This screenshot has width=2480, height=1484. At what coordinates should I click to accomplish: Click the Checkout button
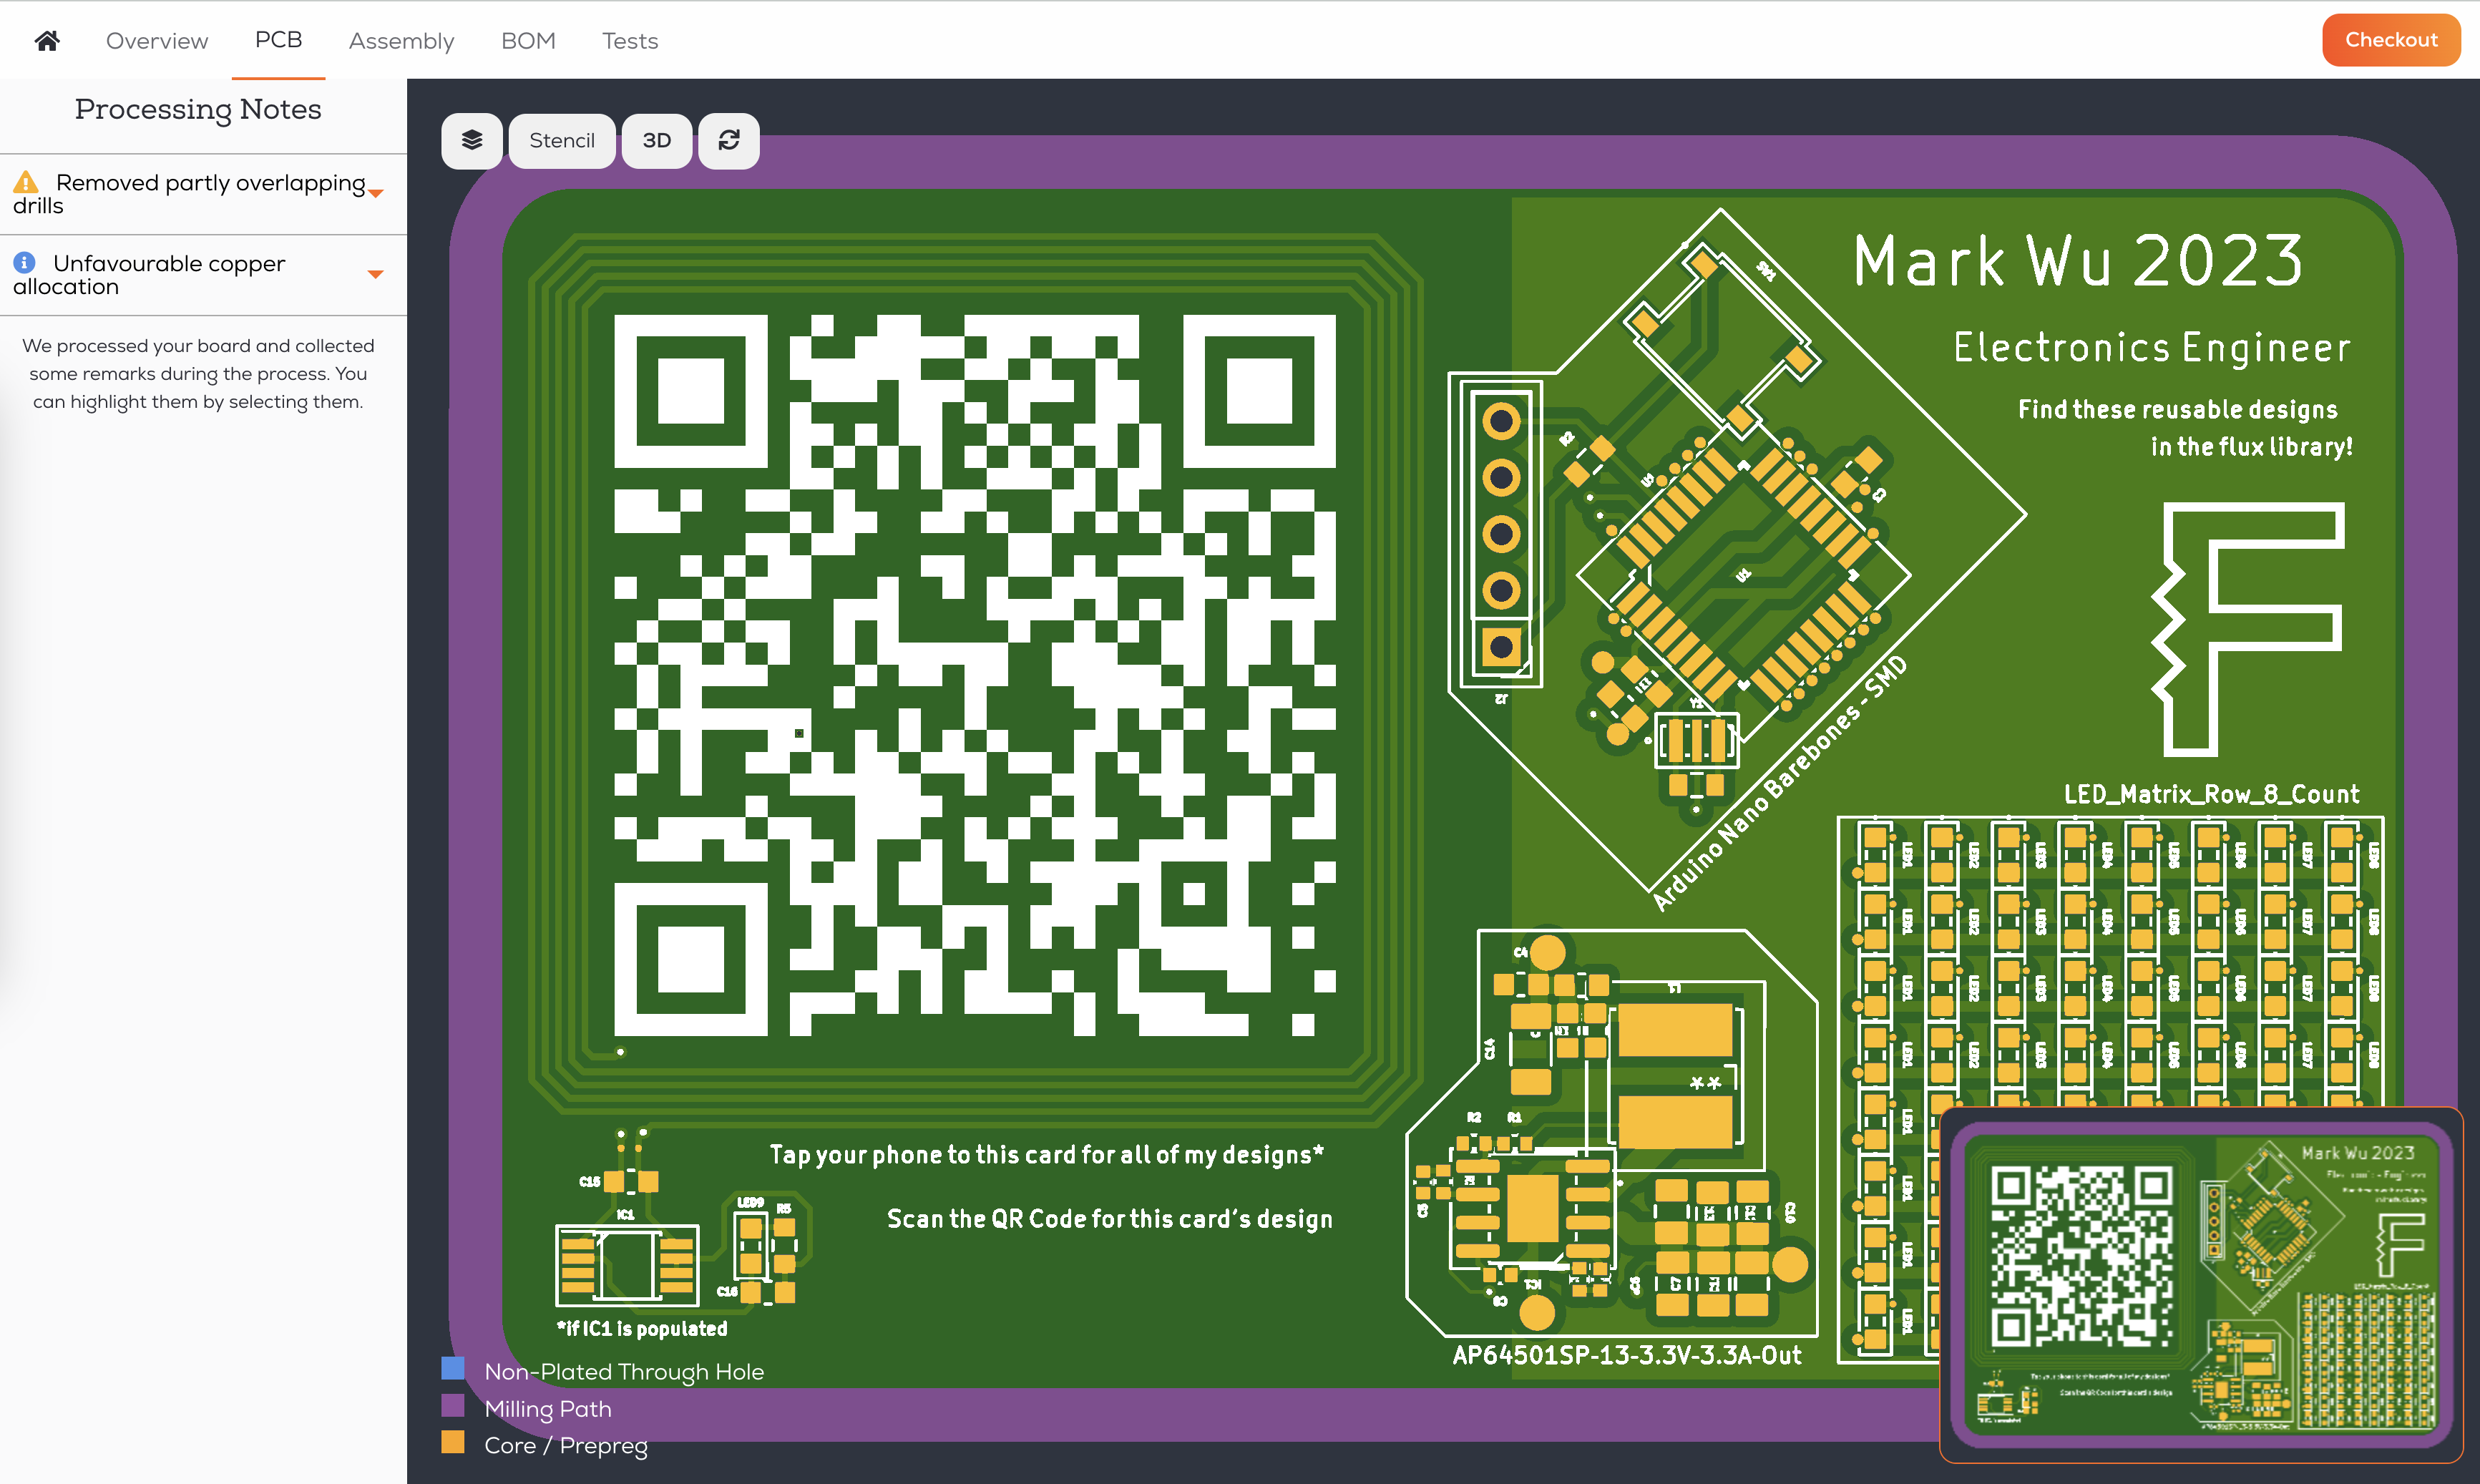[2390, 40]
